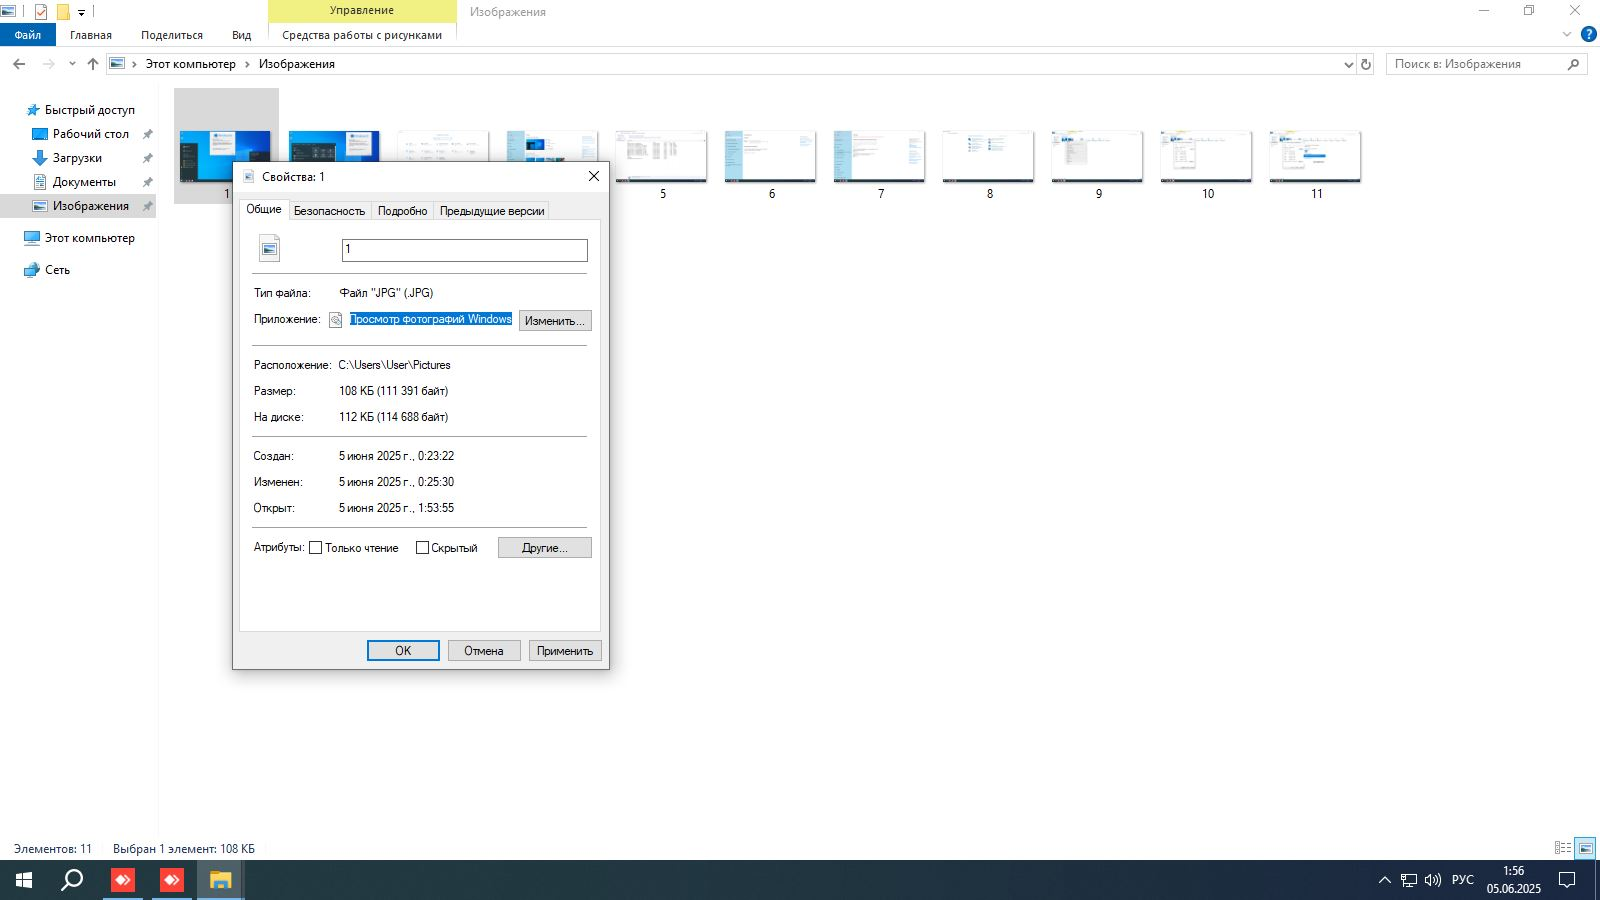Click the back arrow navigation icon
1600x900 pixels.
(19, 64)
